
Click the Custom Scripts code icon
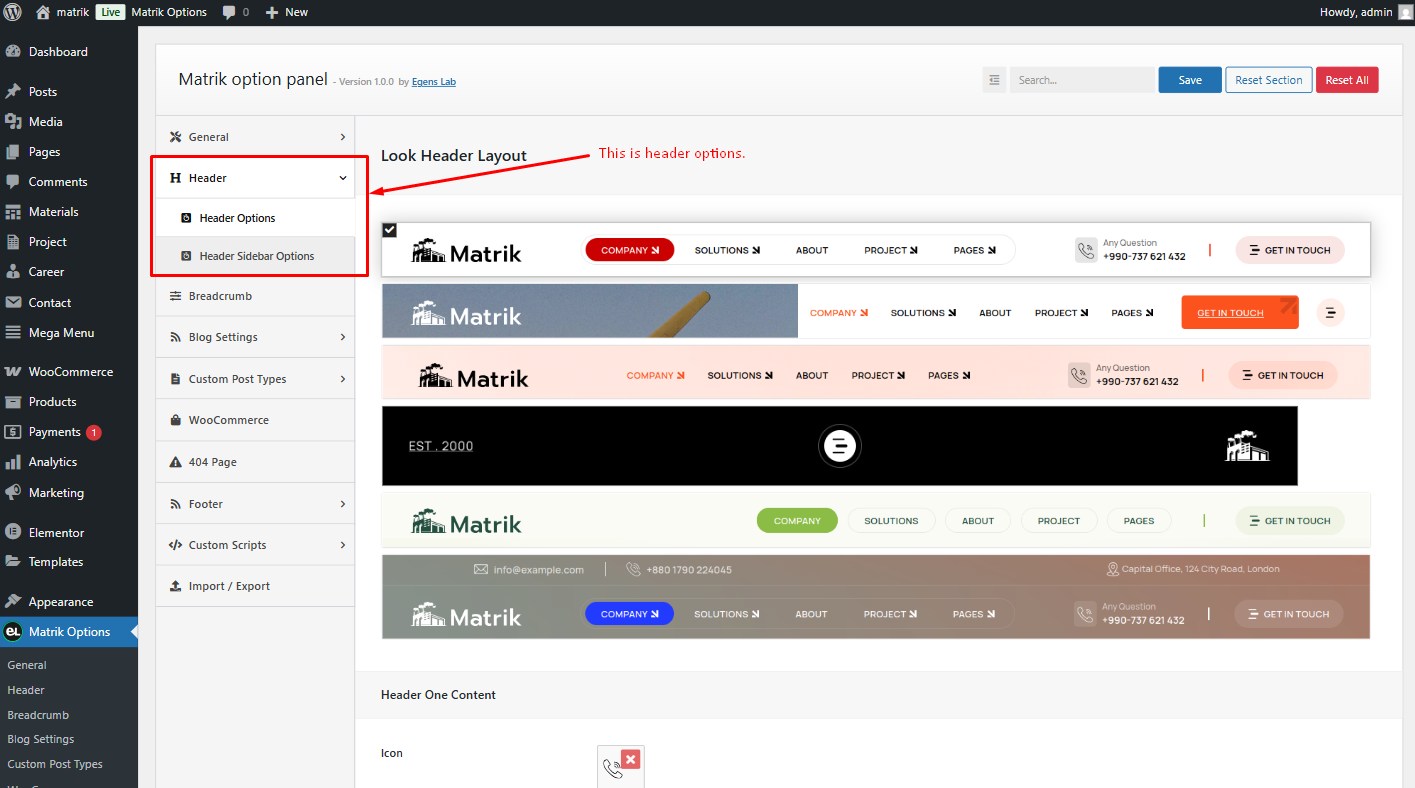[176, 545]
